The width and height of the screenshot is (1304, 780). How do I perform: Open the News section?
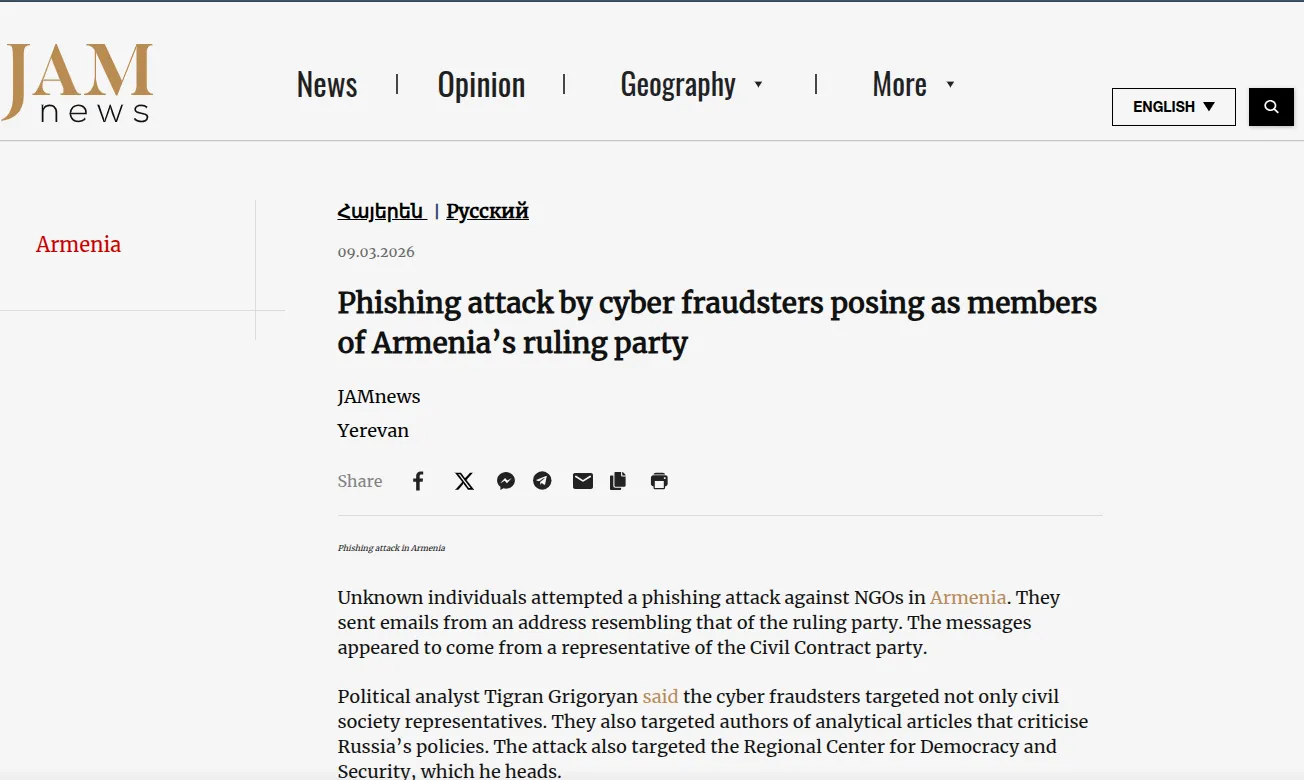click(x=327, y=85)
